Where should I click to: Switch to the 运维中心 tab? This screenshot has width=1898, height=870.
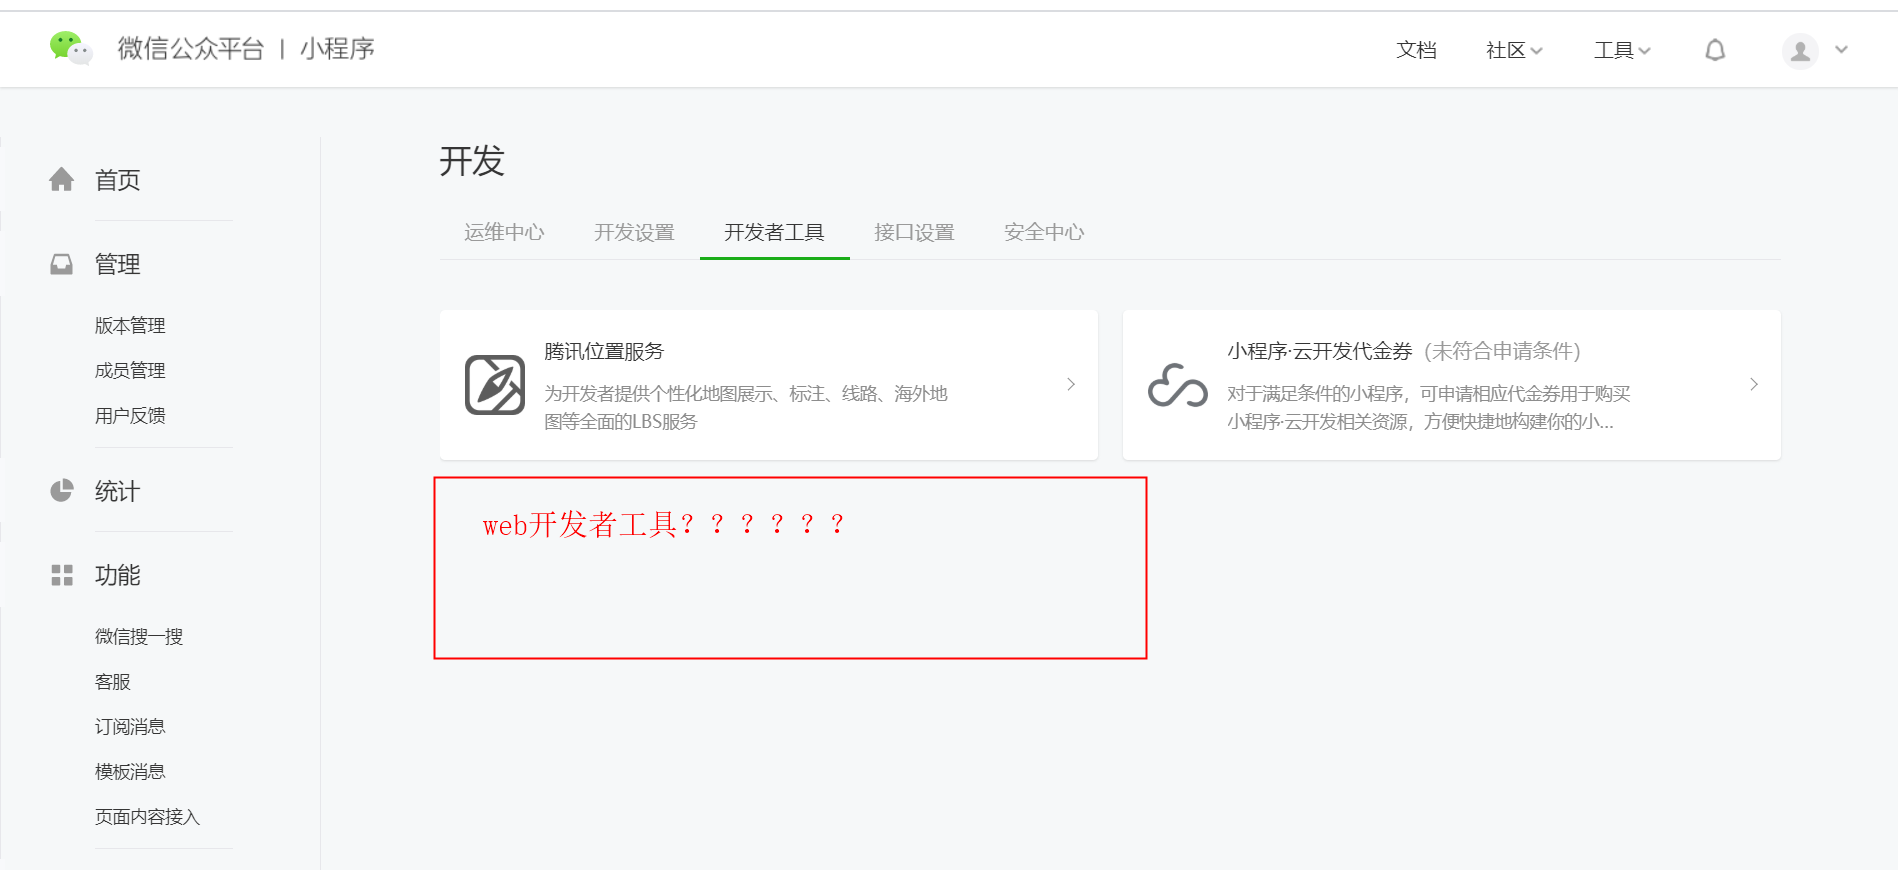tap(504, 232)
